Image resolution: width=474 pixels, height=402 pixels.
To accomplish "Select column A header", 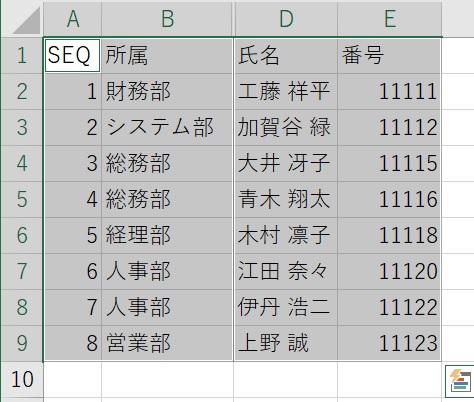I will 72,19.
